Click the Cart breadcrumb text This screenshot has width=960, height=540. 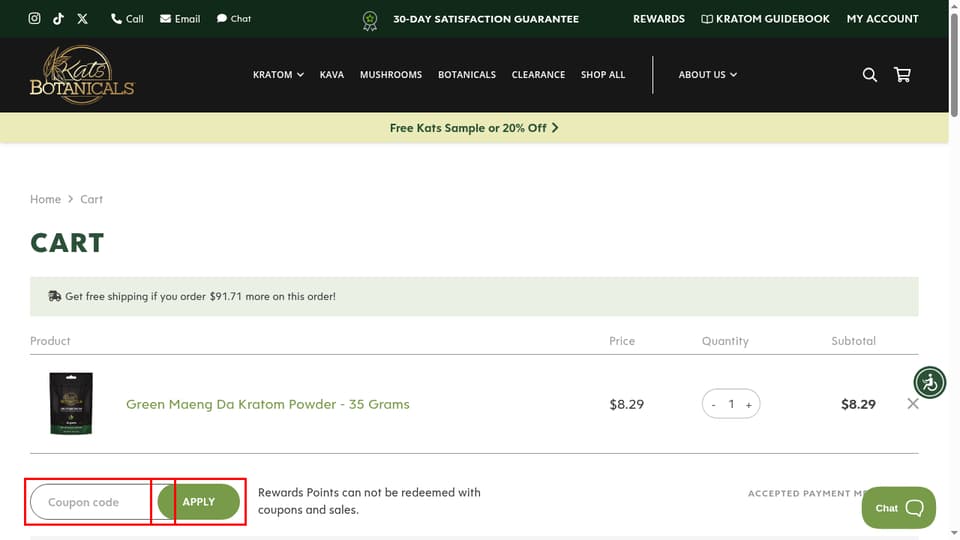pos(91,199)
